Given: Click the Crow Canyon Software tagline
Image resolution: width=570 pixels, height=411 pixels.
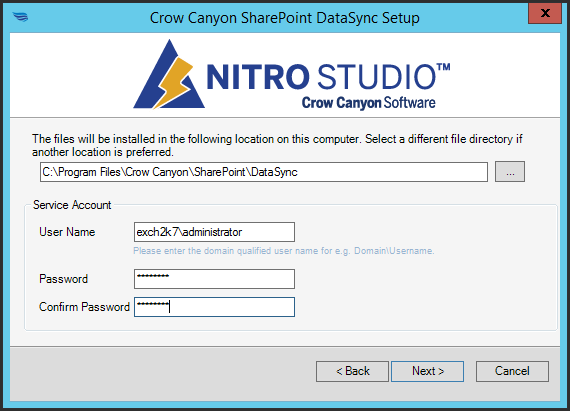Looking at the screenshot, I should 368,103.
